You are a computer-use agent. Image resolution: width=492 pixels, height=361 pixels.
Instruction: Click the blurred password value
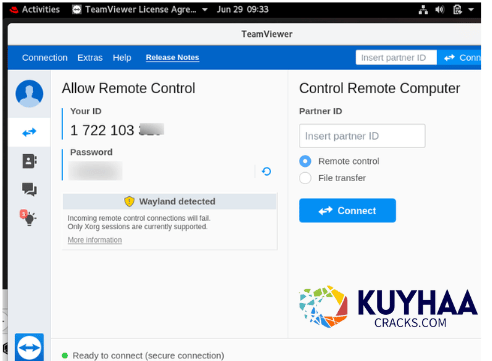point(95,171)
